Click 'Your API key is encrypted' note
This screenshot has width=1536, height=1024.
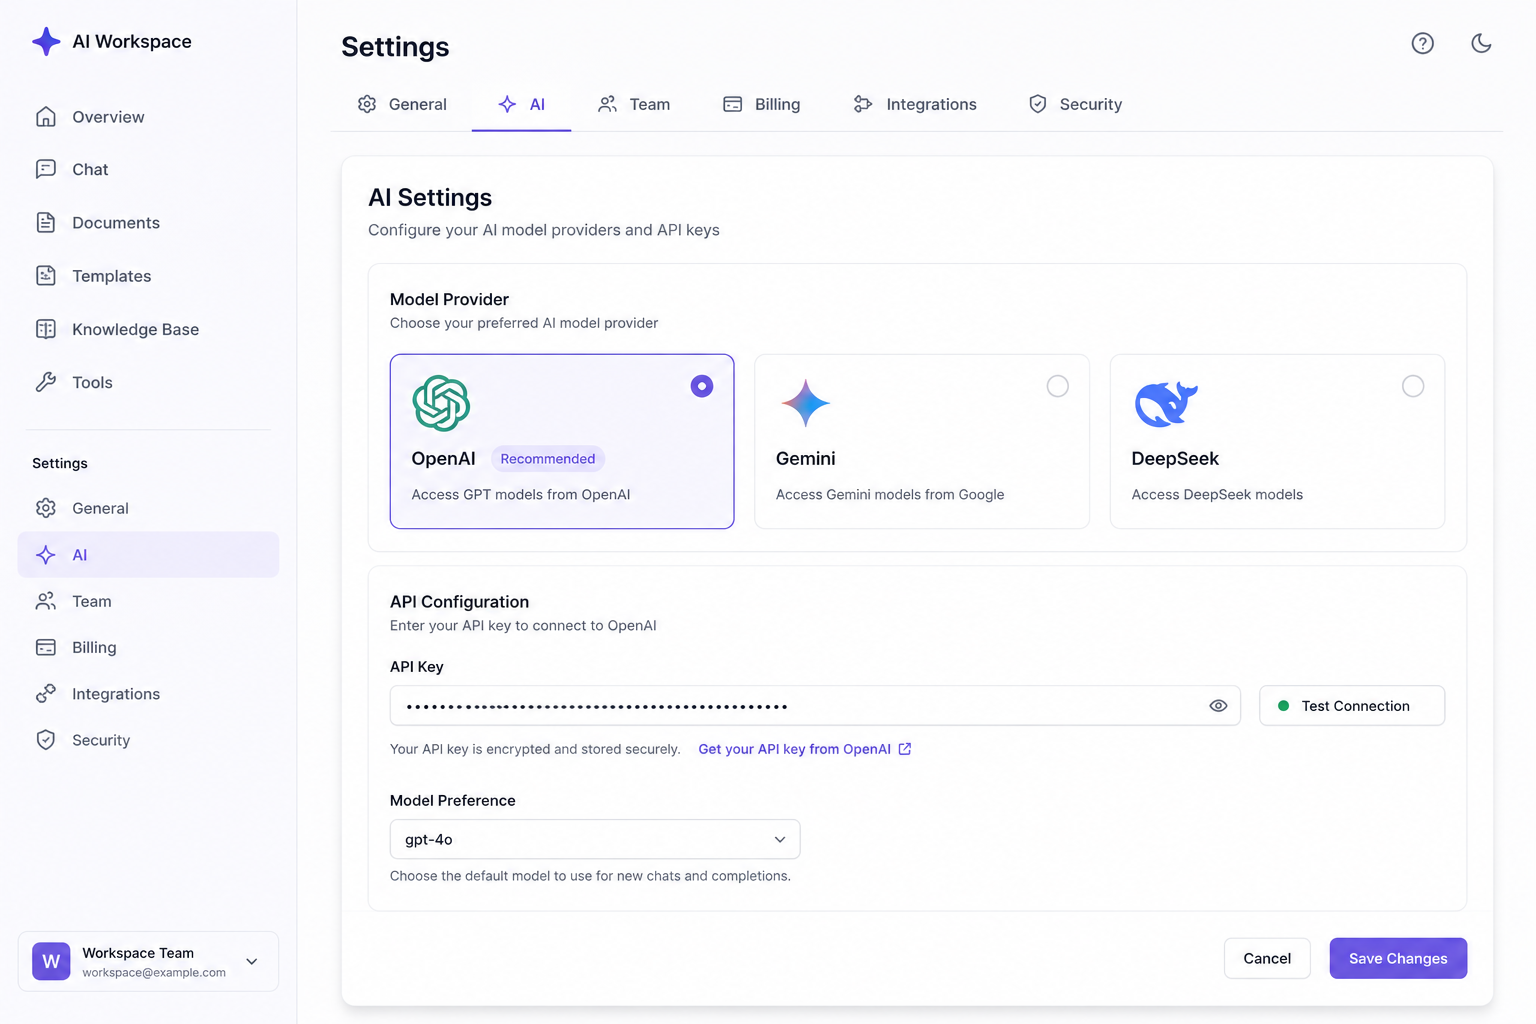coord(535,749)
